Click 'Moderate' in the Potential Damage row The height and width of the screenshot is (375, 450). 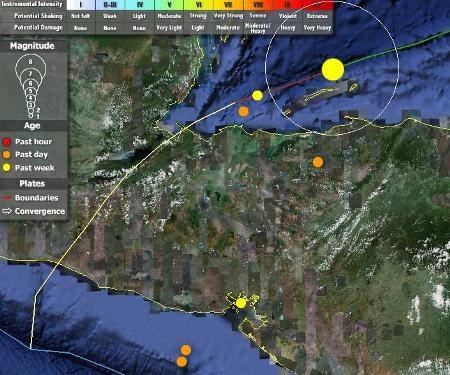coord(228,28)
